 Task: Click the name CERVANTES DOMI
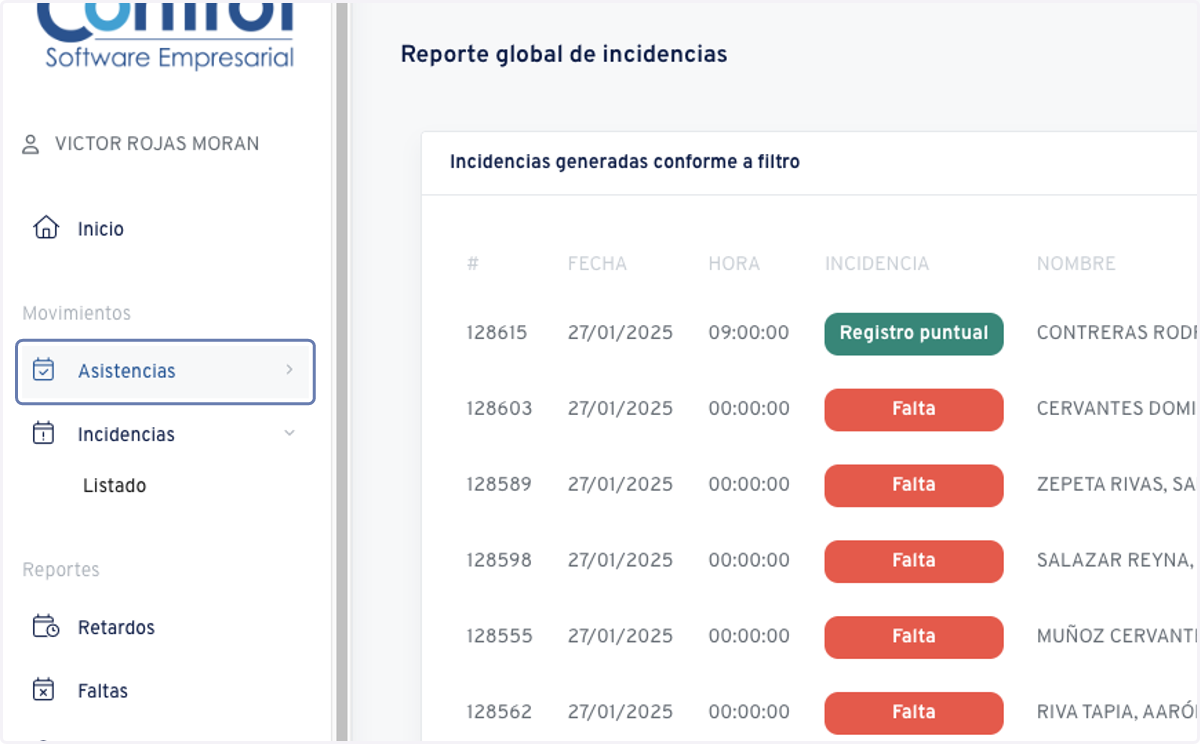click(x=1117, y=408)
